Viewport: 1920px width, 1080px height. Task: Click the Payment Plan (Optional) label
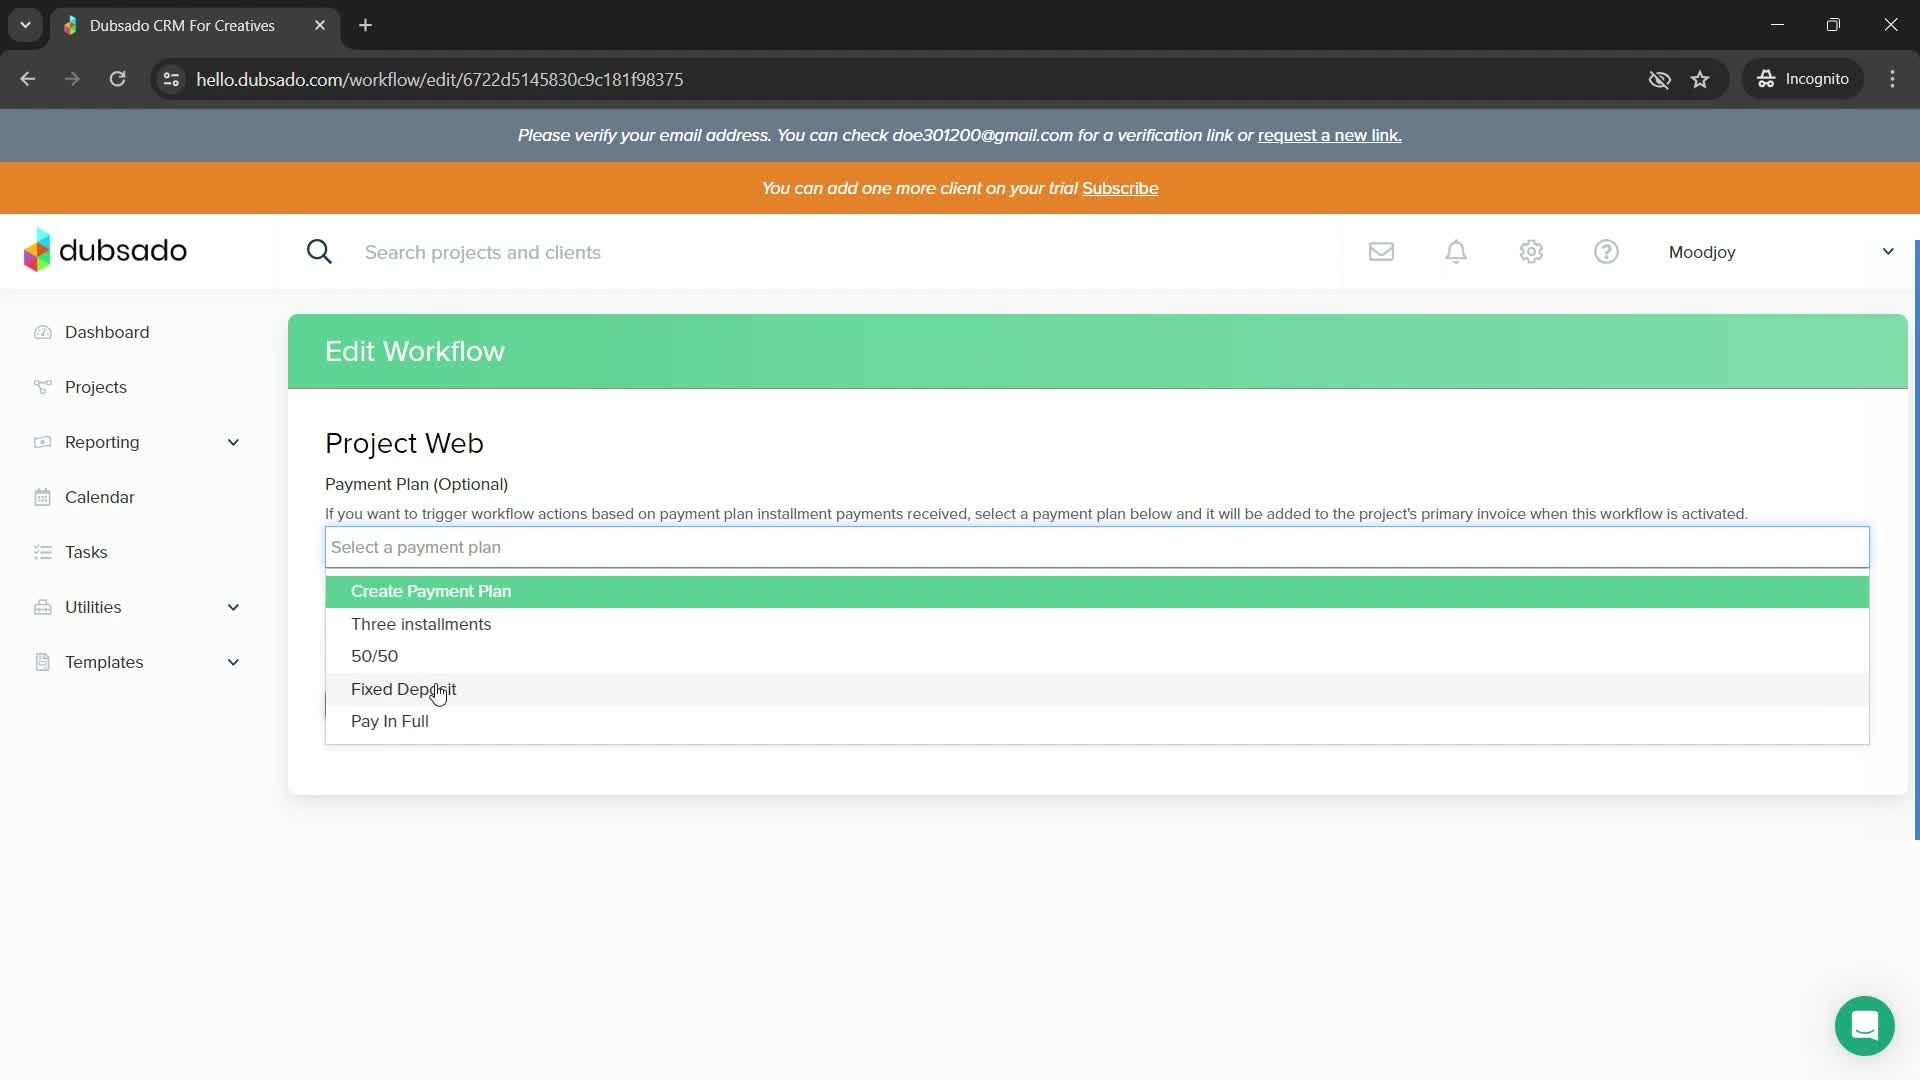click(x=416, y=484)
